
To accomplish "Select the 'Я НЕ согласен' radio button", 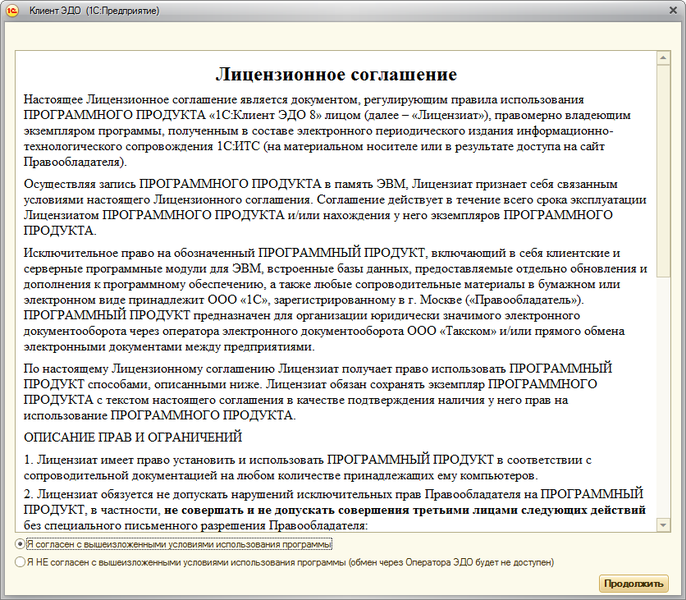I will [20, 562].
